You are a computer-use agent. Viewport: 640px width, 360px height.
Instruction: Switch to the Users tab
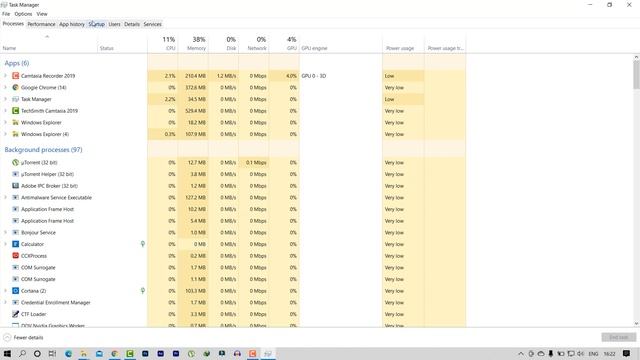pos(114,24)
